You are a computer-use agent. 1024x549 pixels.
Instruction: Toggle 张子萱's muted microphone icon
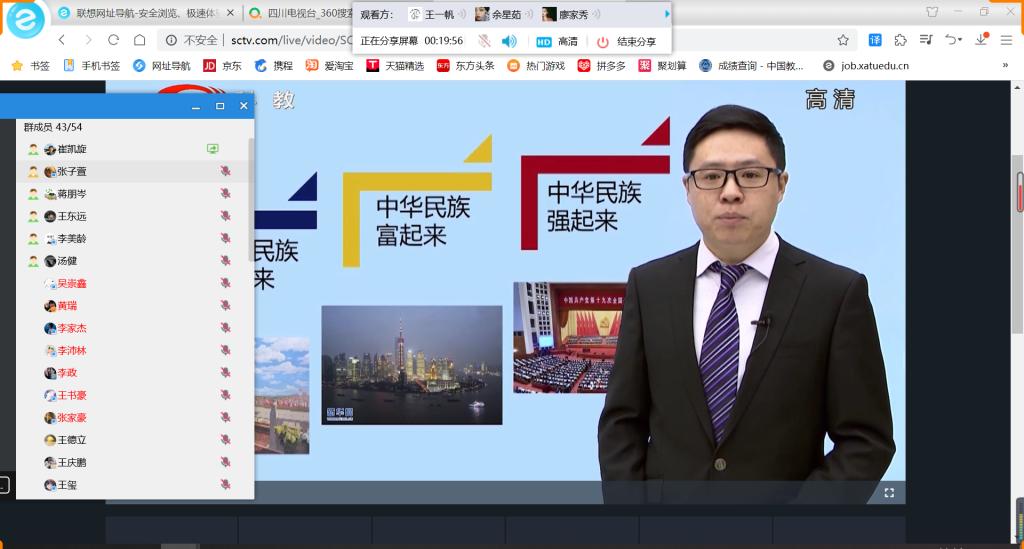[225, 171]
